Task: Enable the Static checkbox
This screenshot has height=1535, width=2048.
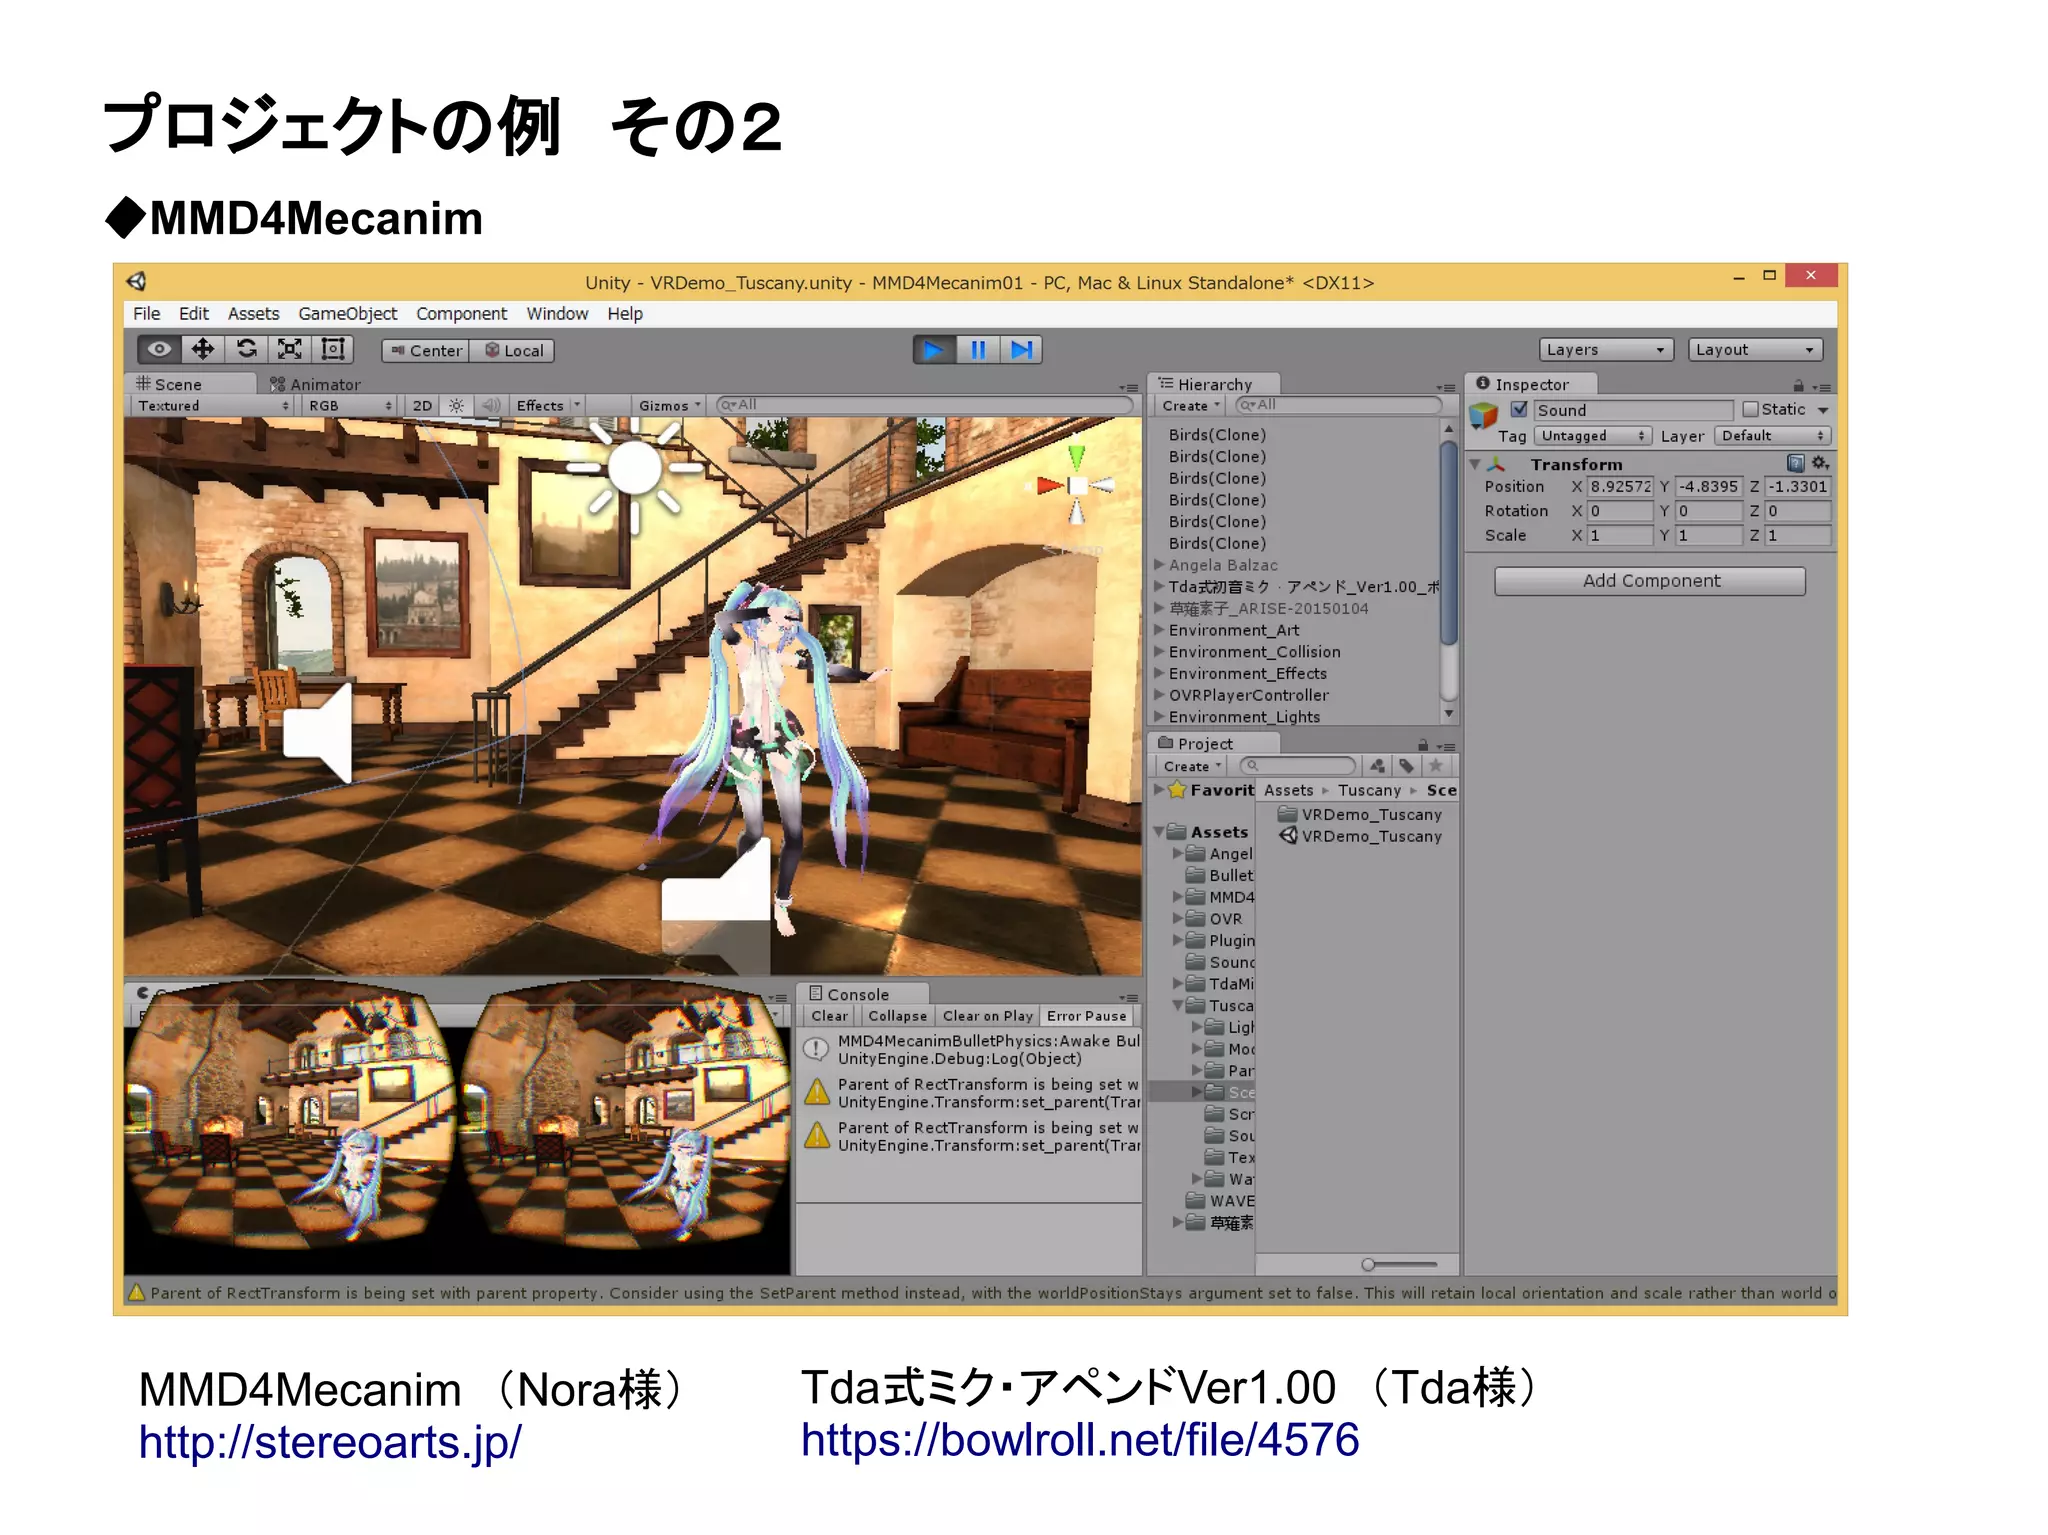Action: [1750, 409]
